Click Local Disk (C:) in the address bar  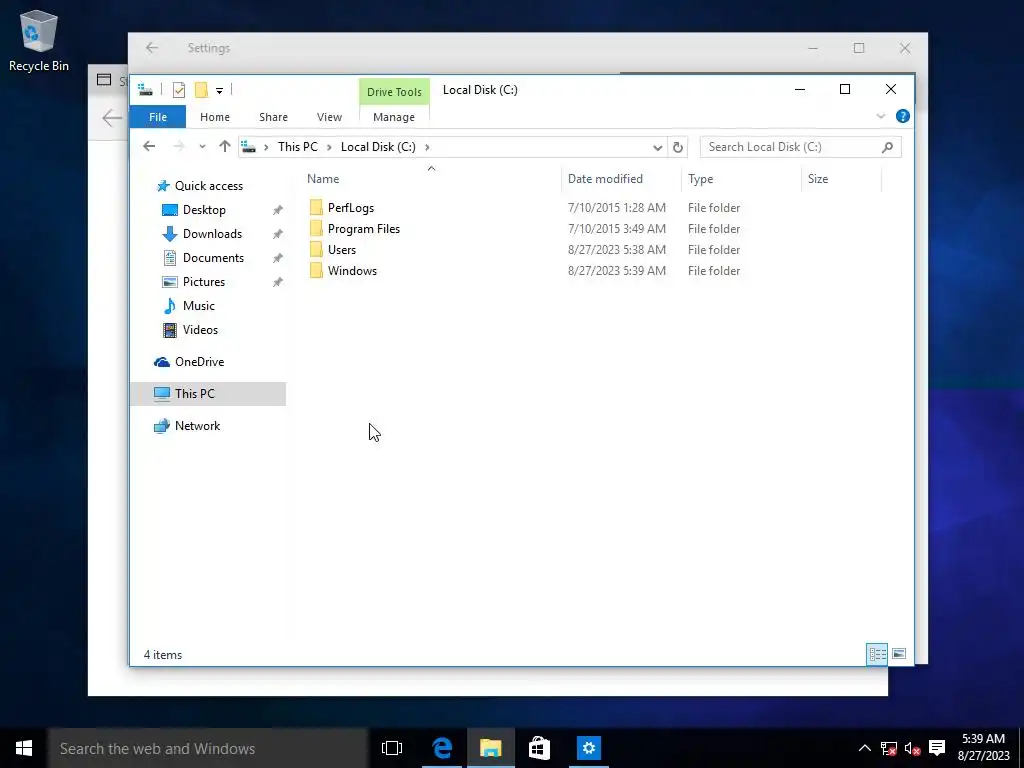[x=378, y=147]
